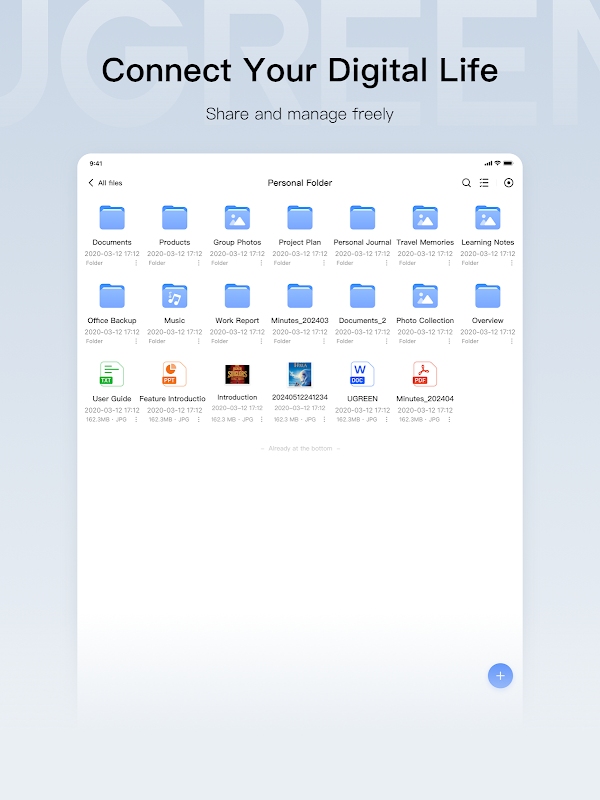Image resolution: width=600 pixels, height=800 pixels.
Task: Click the Overview folder name label
Action: click(x=488, y=320)
